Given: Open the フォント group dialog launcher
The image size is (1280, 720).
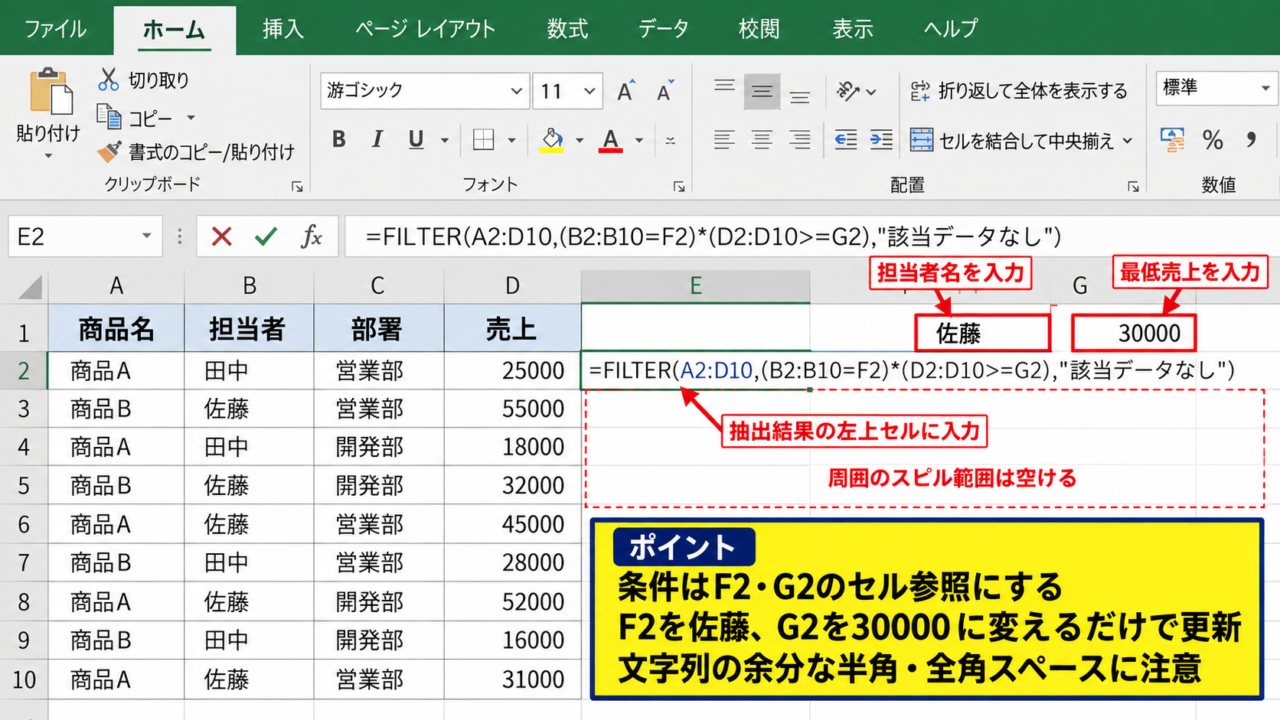Looking at the screenshot, I should (680, 186).
